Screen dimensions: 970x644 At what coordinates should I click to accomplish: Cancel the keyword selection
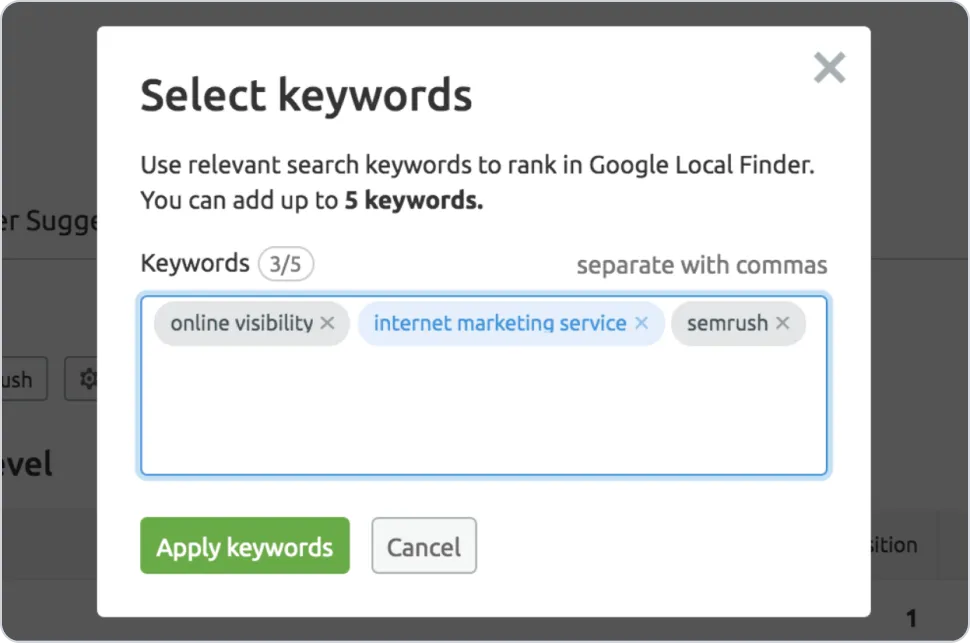424,546
